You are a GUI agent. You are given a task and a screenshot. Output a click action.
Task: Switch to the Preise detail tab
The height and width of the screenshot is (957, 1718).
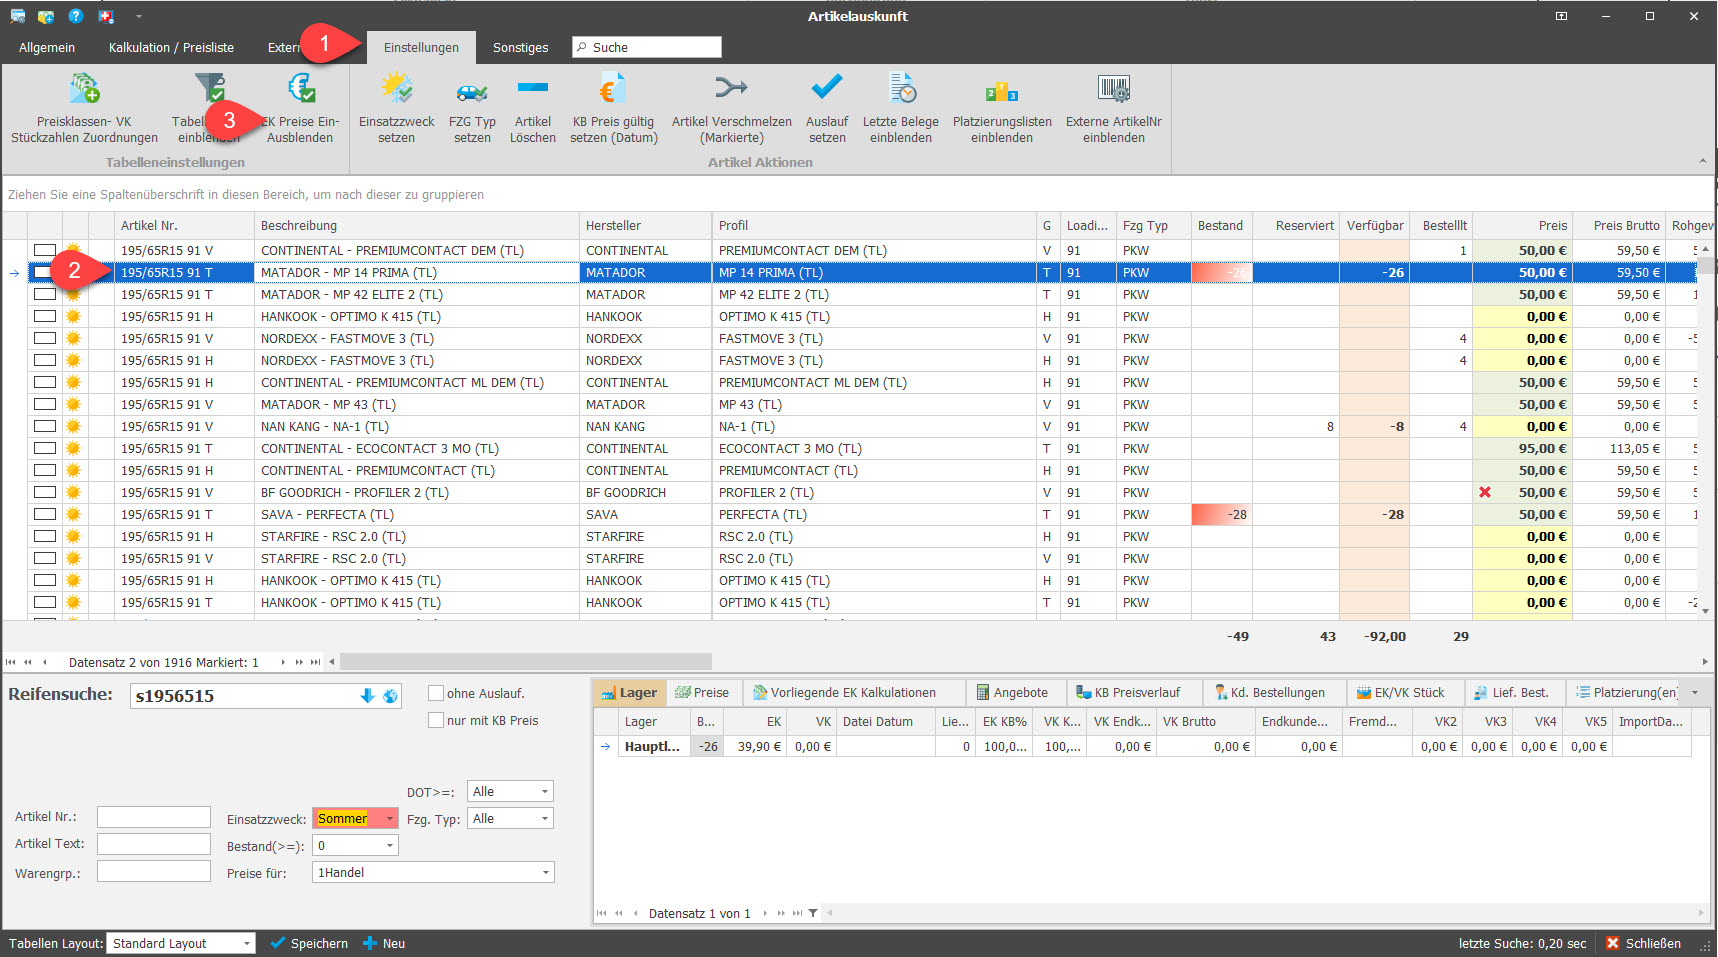[702, 692]
